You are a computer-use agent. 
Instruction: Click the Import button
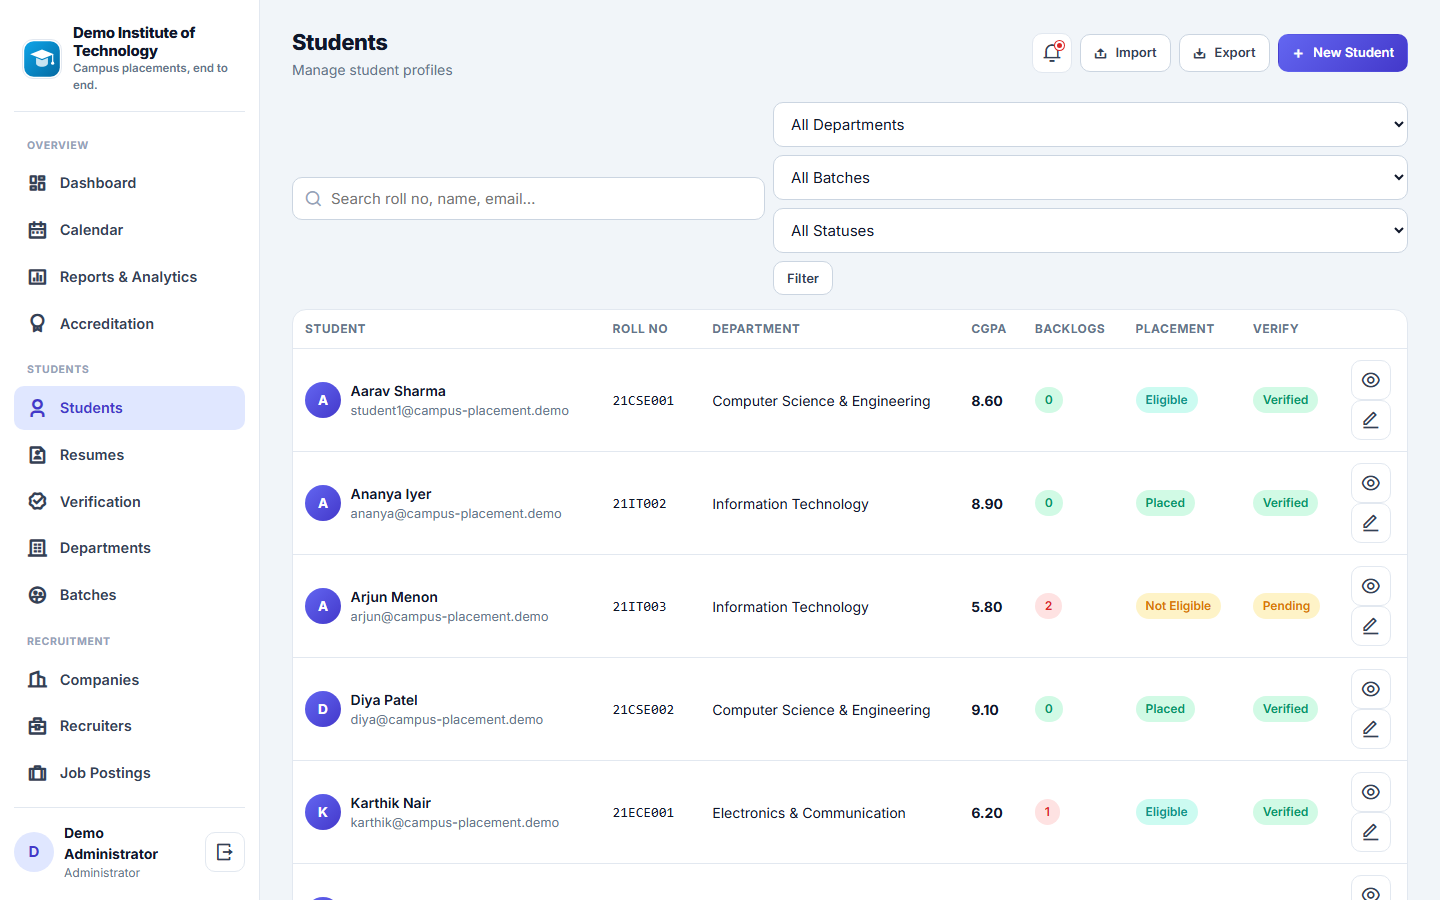(1125, 53)
